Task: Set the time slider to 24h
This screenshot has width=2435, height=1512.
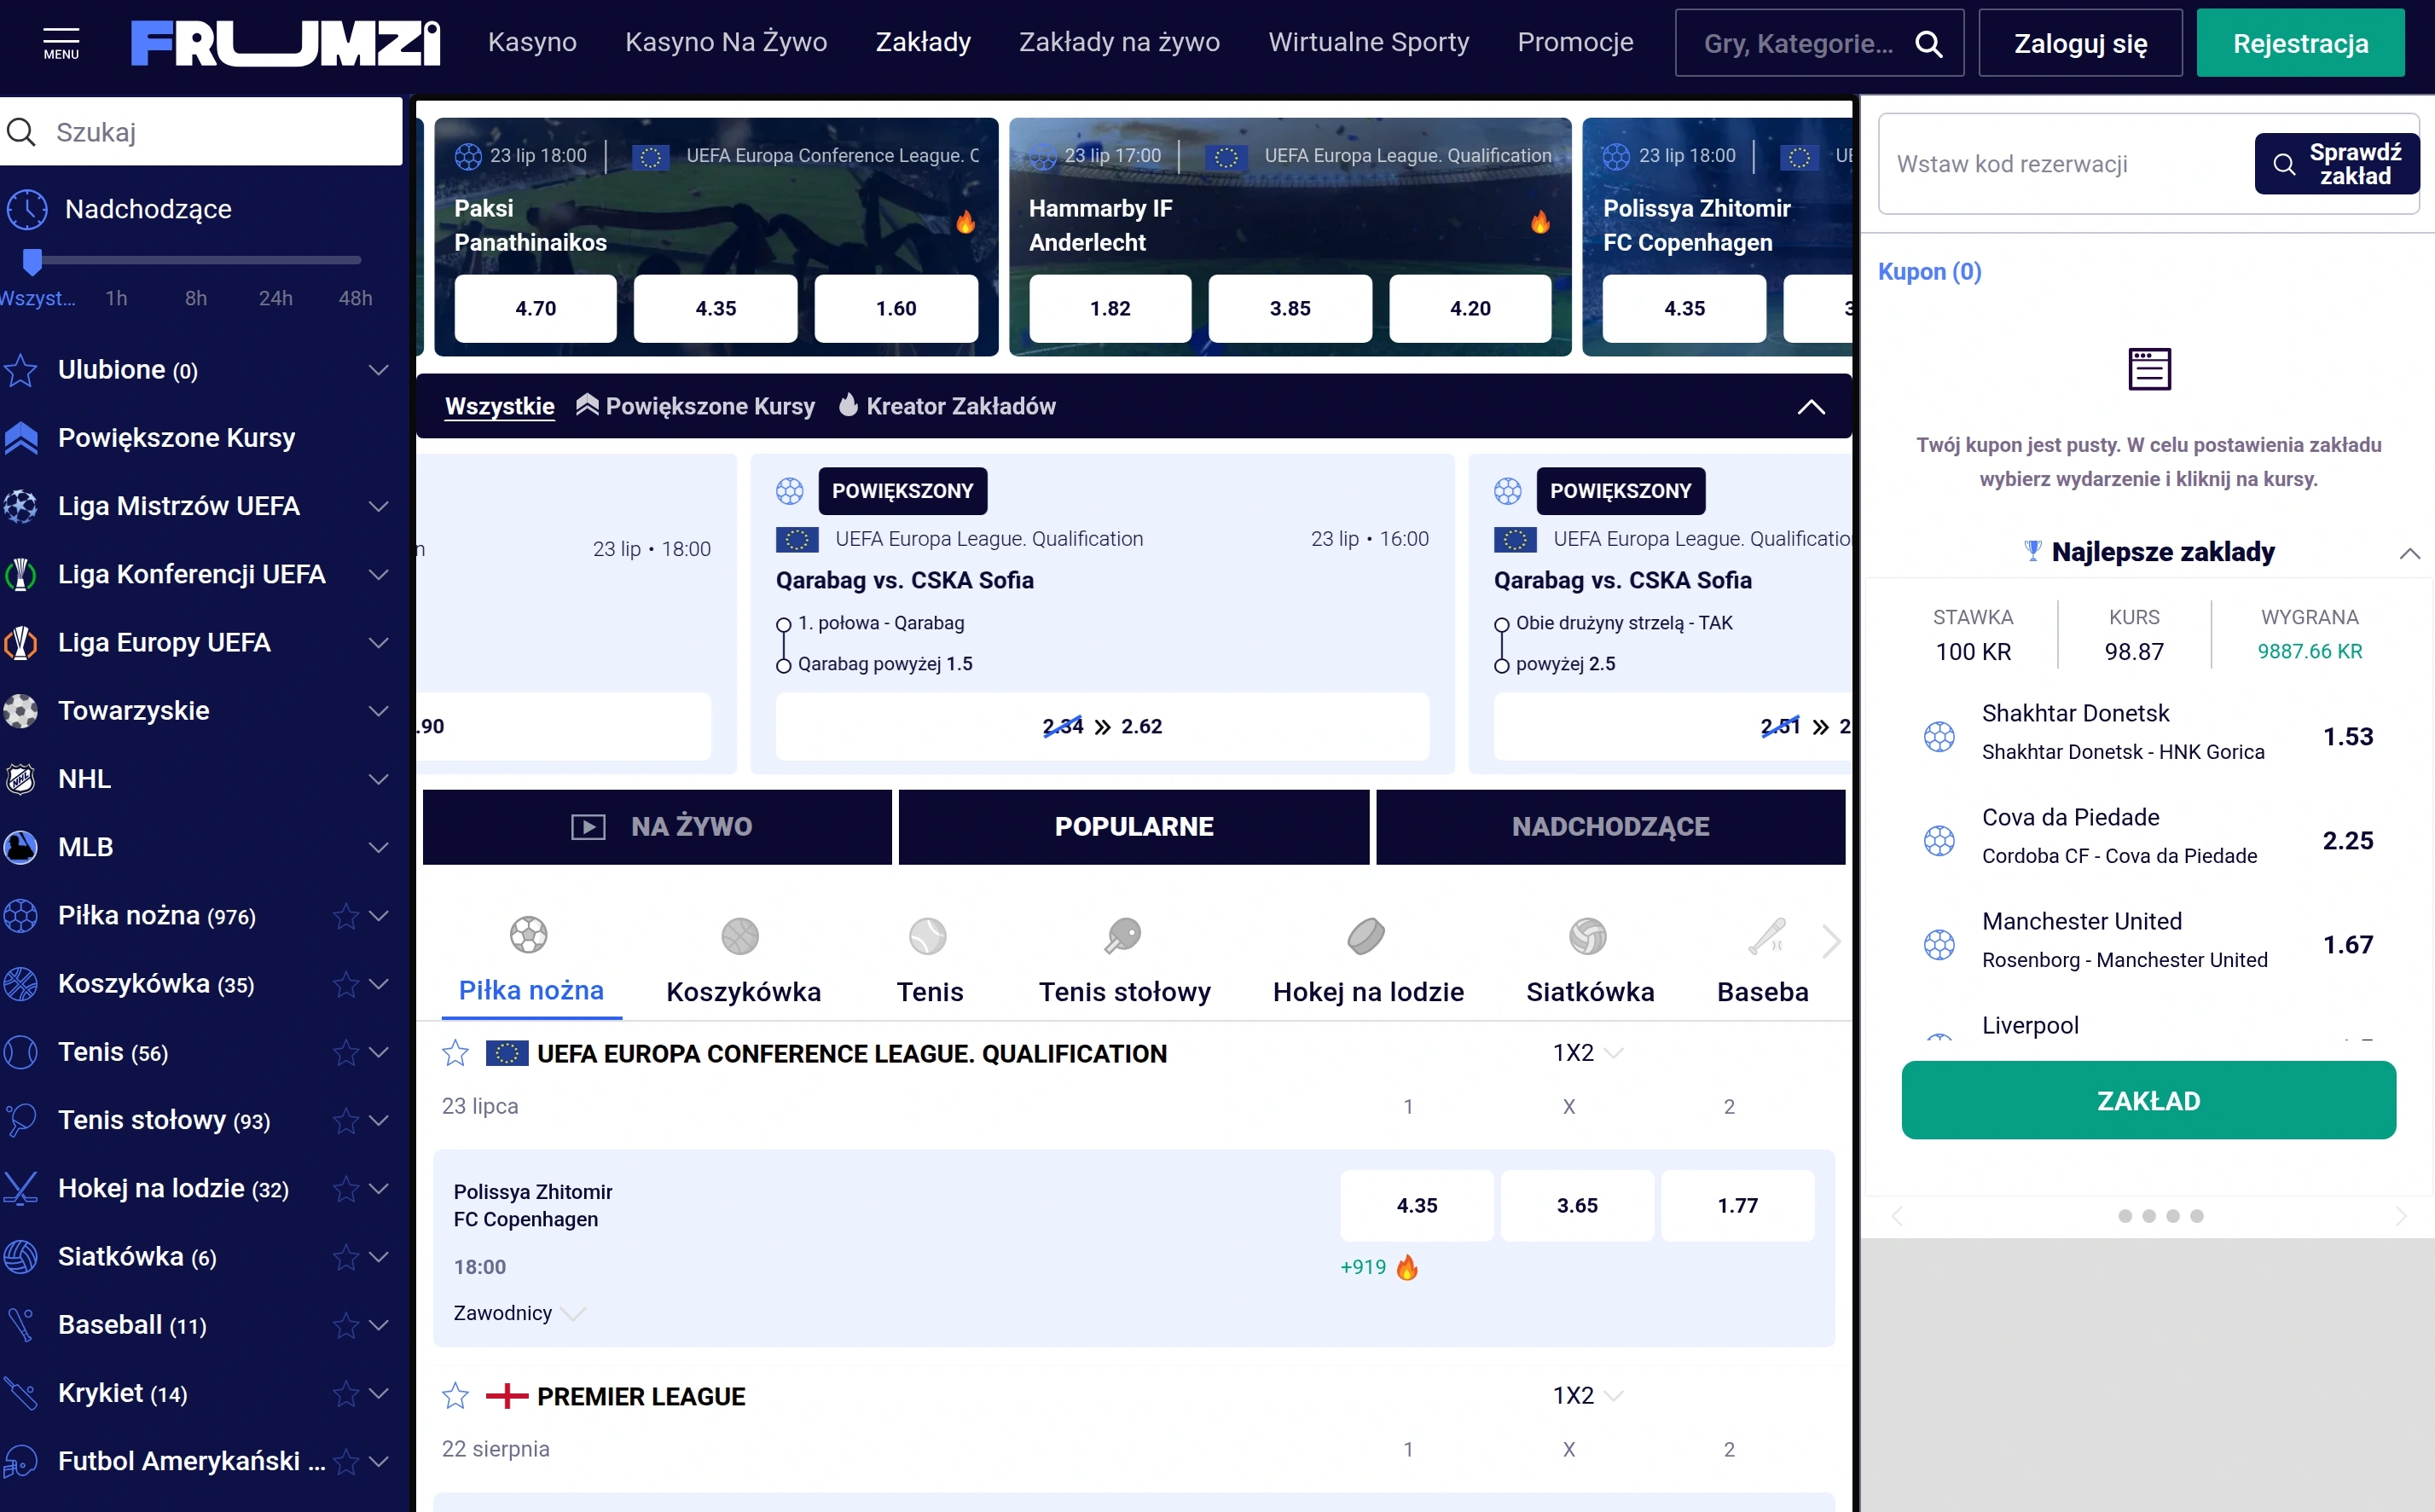Action: tap(275, 298)
